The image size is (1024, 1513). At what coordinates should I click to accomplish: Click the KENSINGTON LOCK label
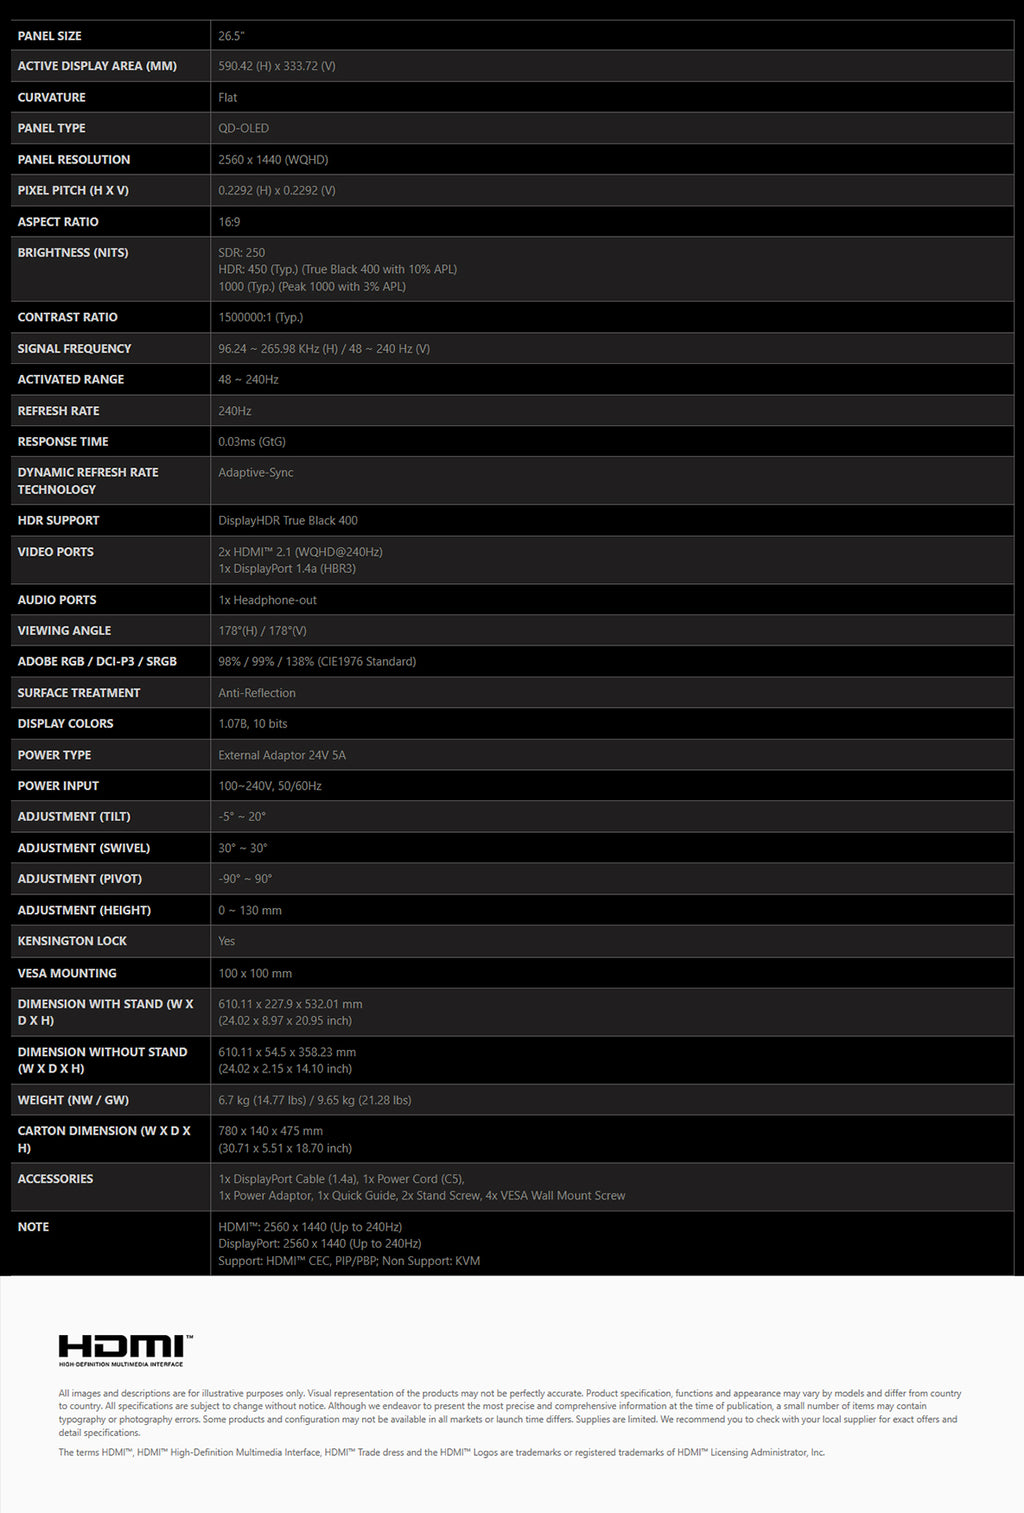(x=72, y=941)
